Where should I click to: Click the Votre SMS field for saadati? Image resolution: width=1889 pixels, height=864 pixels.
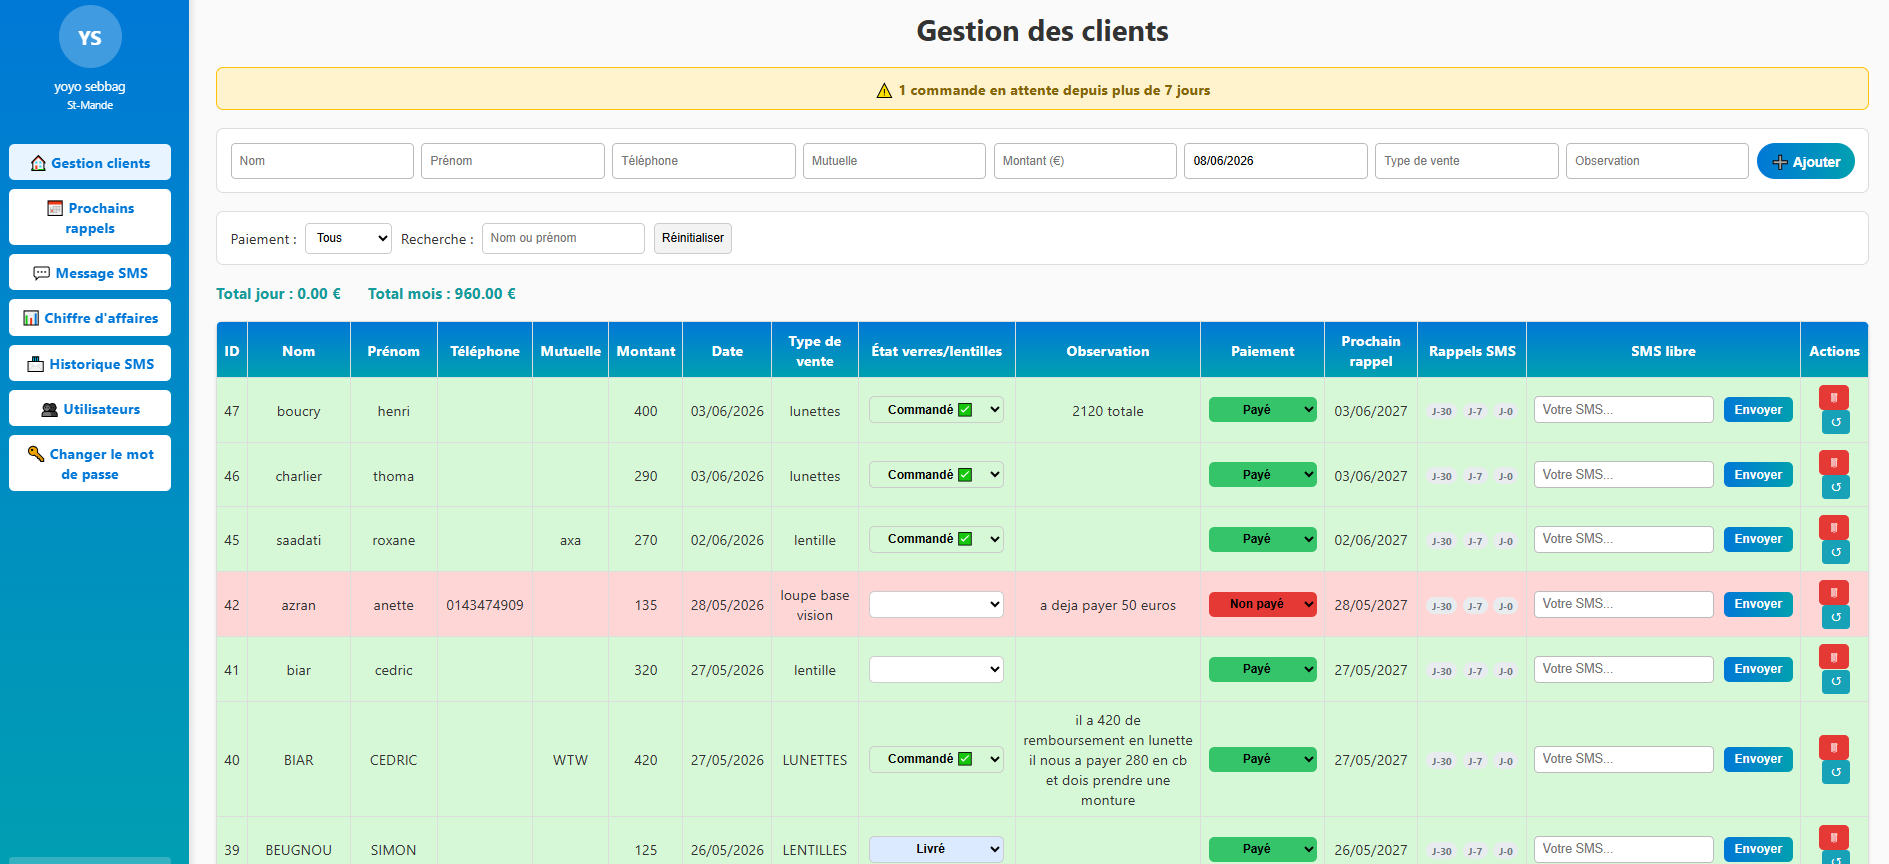click(1624, 539)
